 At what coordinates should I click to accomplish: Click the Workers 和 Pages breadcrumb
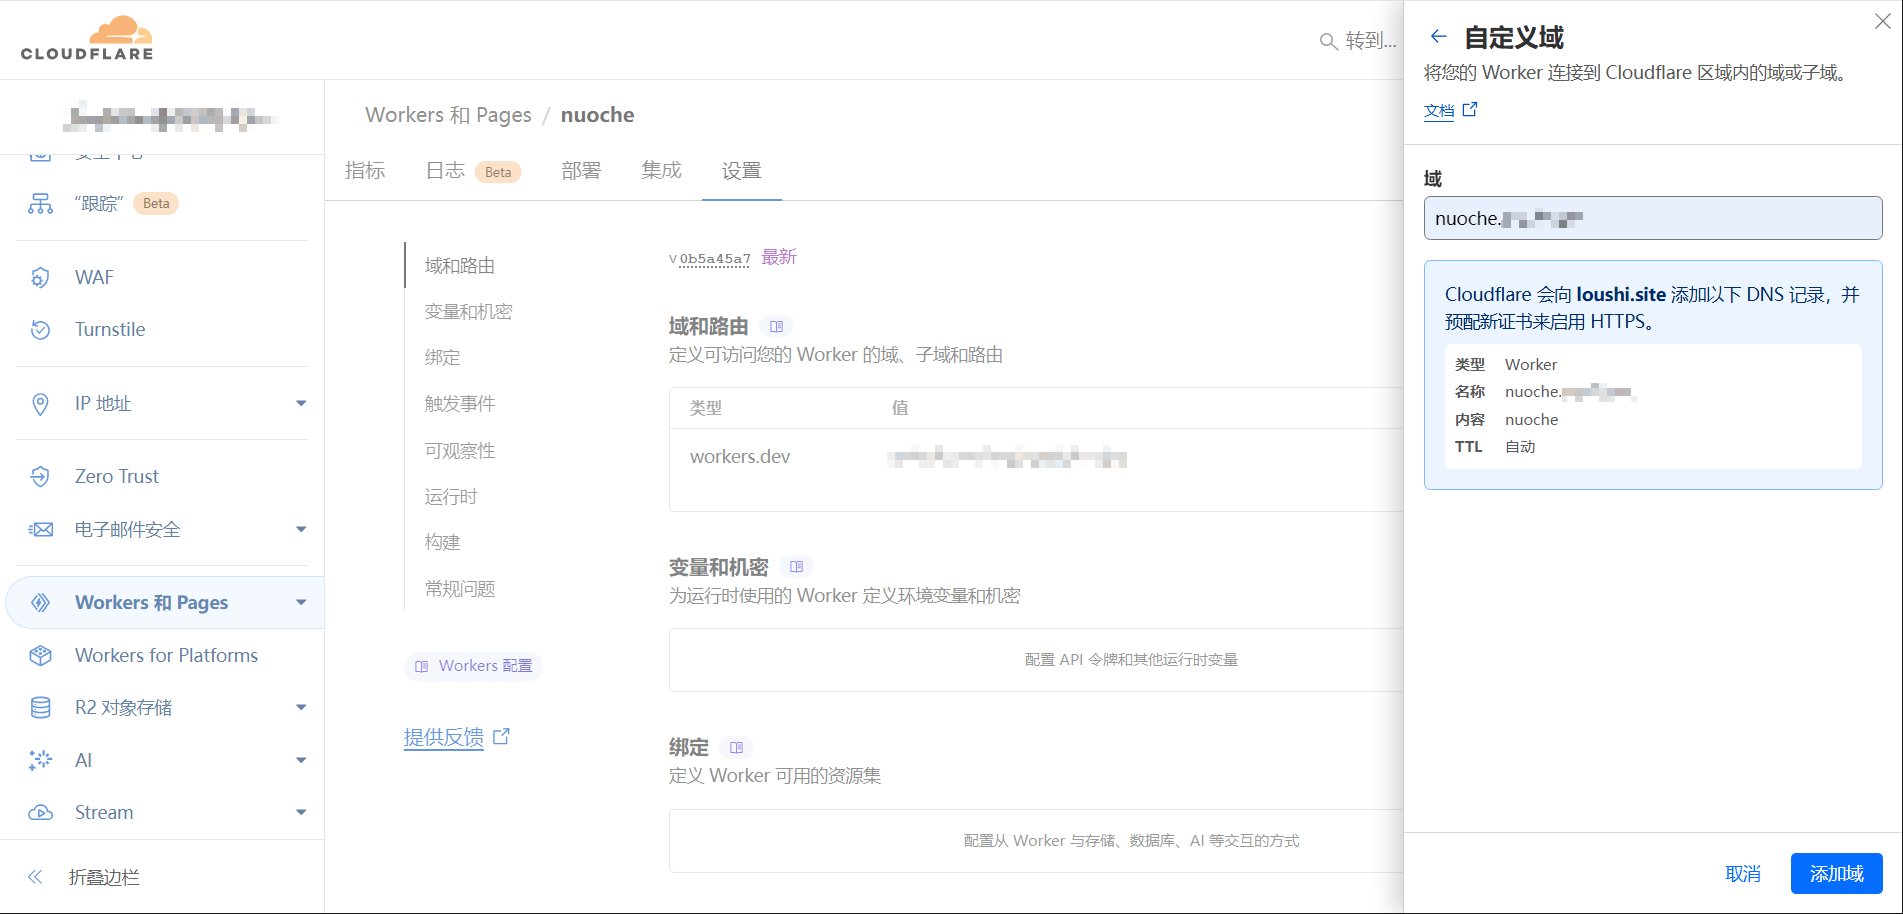[x=448, y=115]
